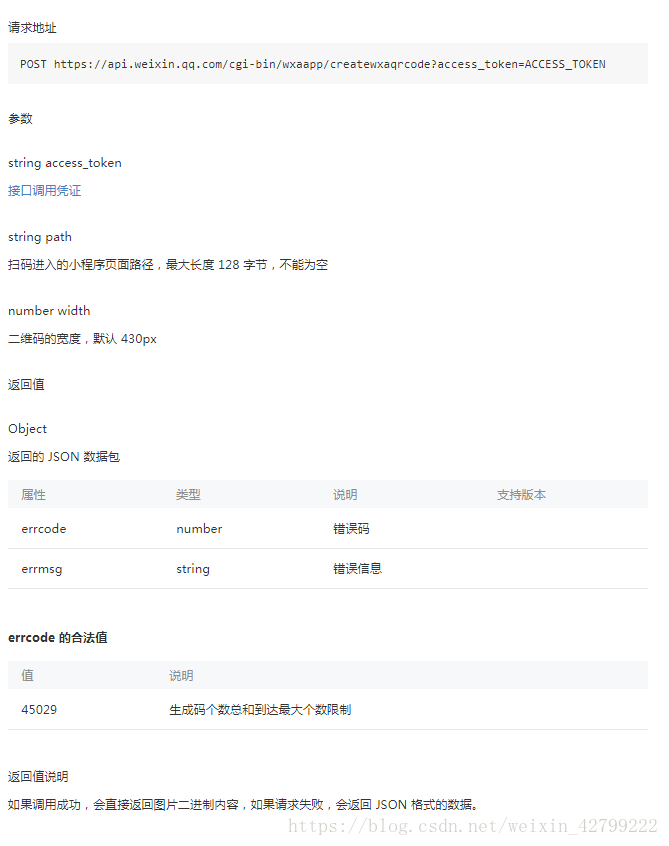
Task: Click the 'errmsg' table cell
Action: tap(42, 569)
